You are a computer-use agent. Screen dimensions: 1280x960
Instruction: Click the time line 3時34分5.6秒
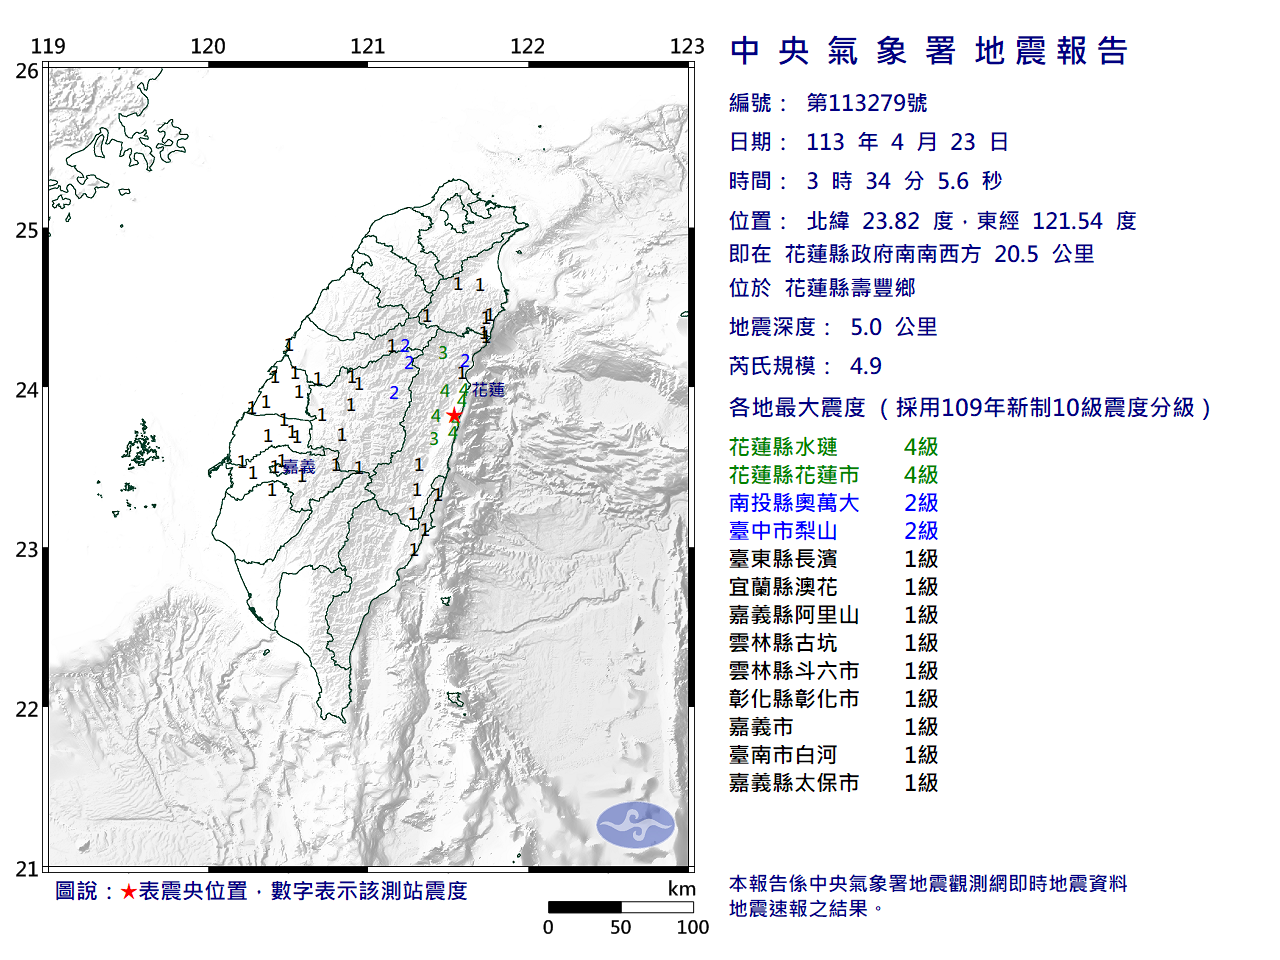coord(866,181)
